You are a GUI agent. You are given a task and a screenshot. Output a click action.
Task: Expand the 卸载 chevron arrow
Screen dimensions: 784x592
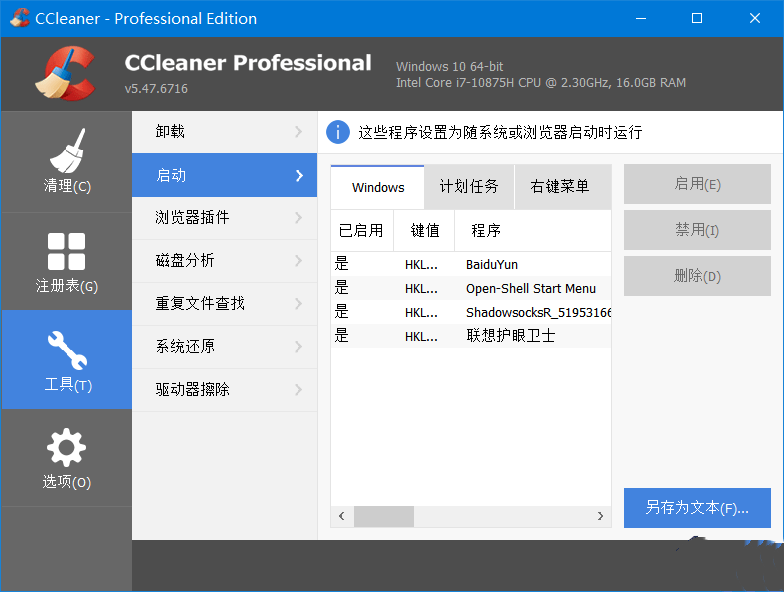(298, 132)
